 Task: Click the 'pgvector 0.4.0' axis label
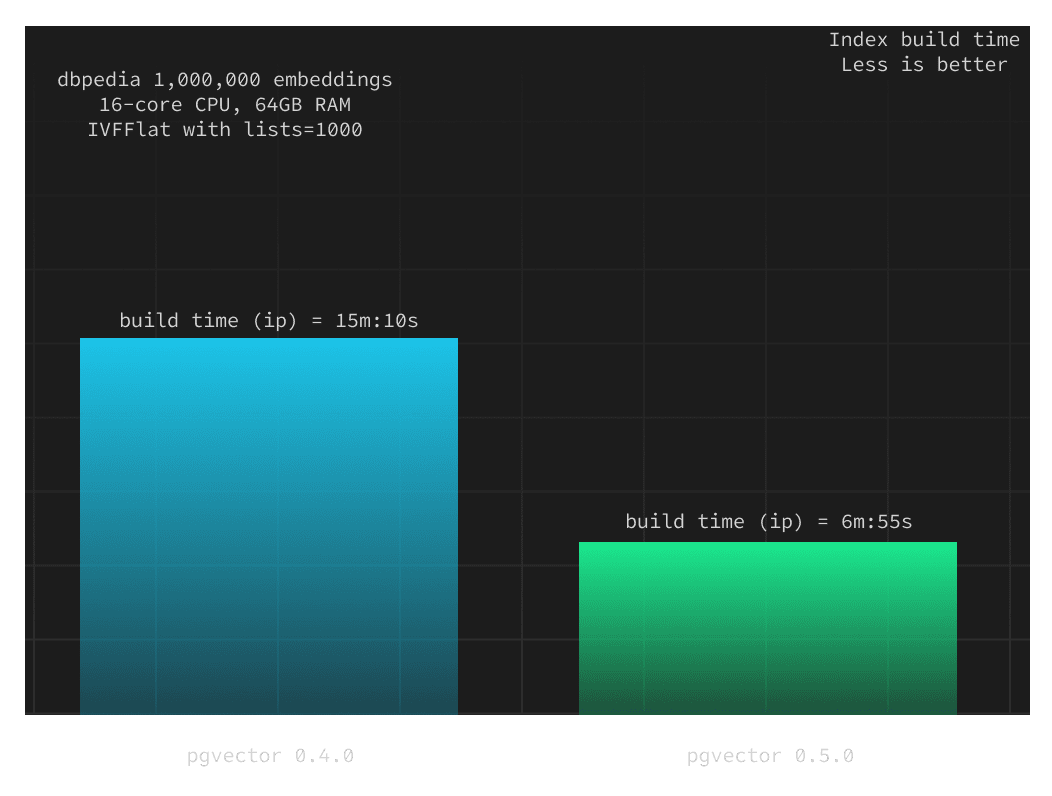click(x=270, y=756)
